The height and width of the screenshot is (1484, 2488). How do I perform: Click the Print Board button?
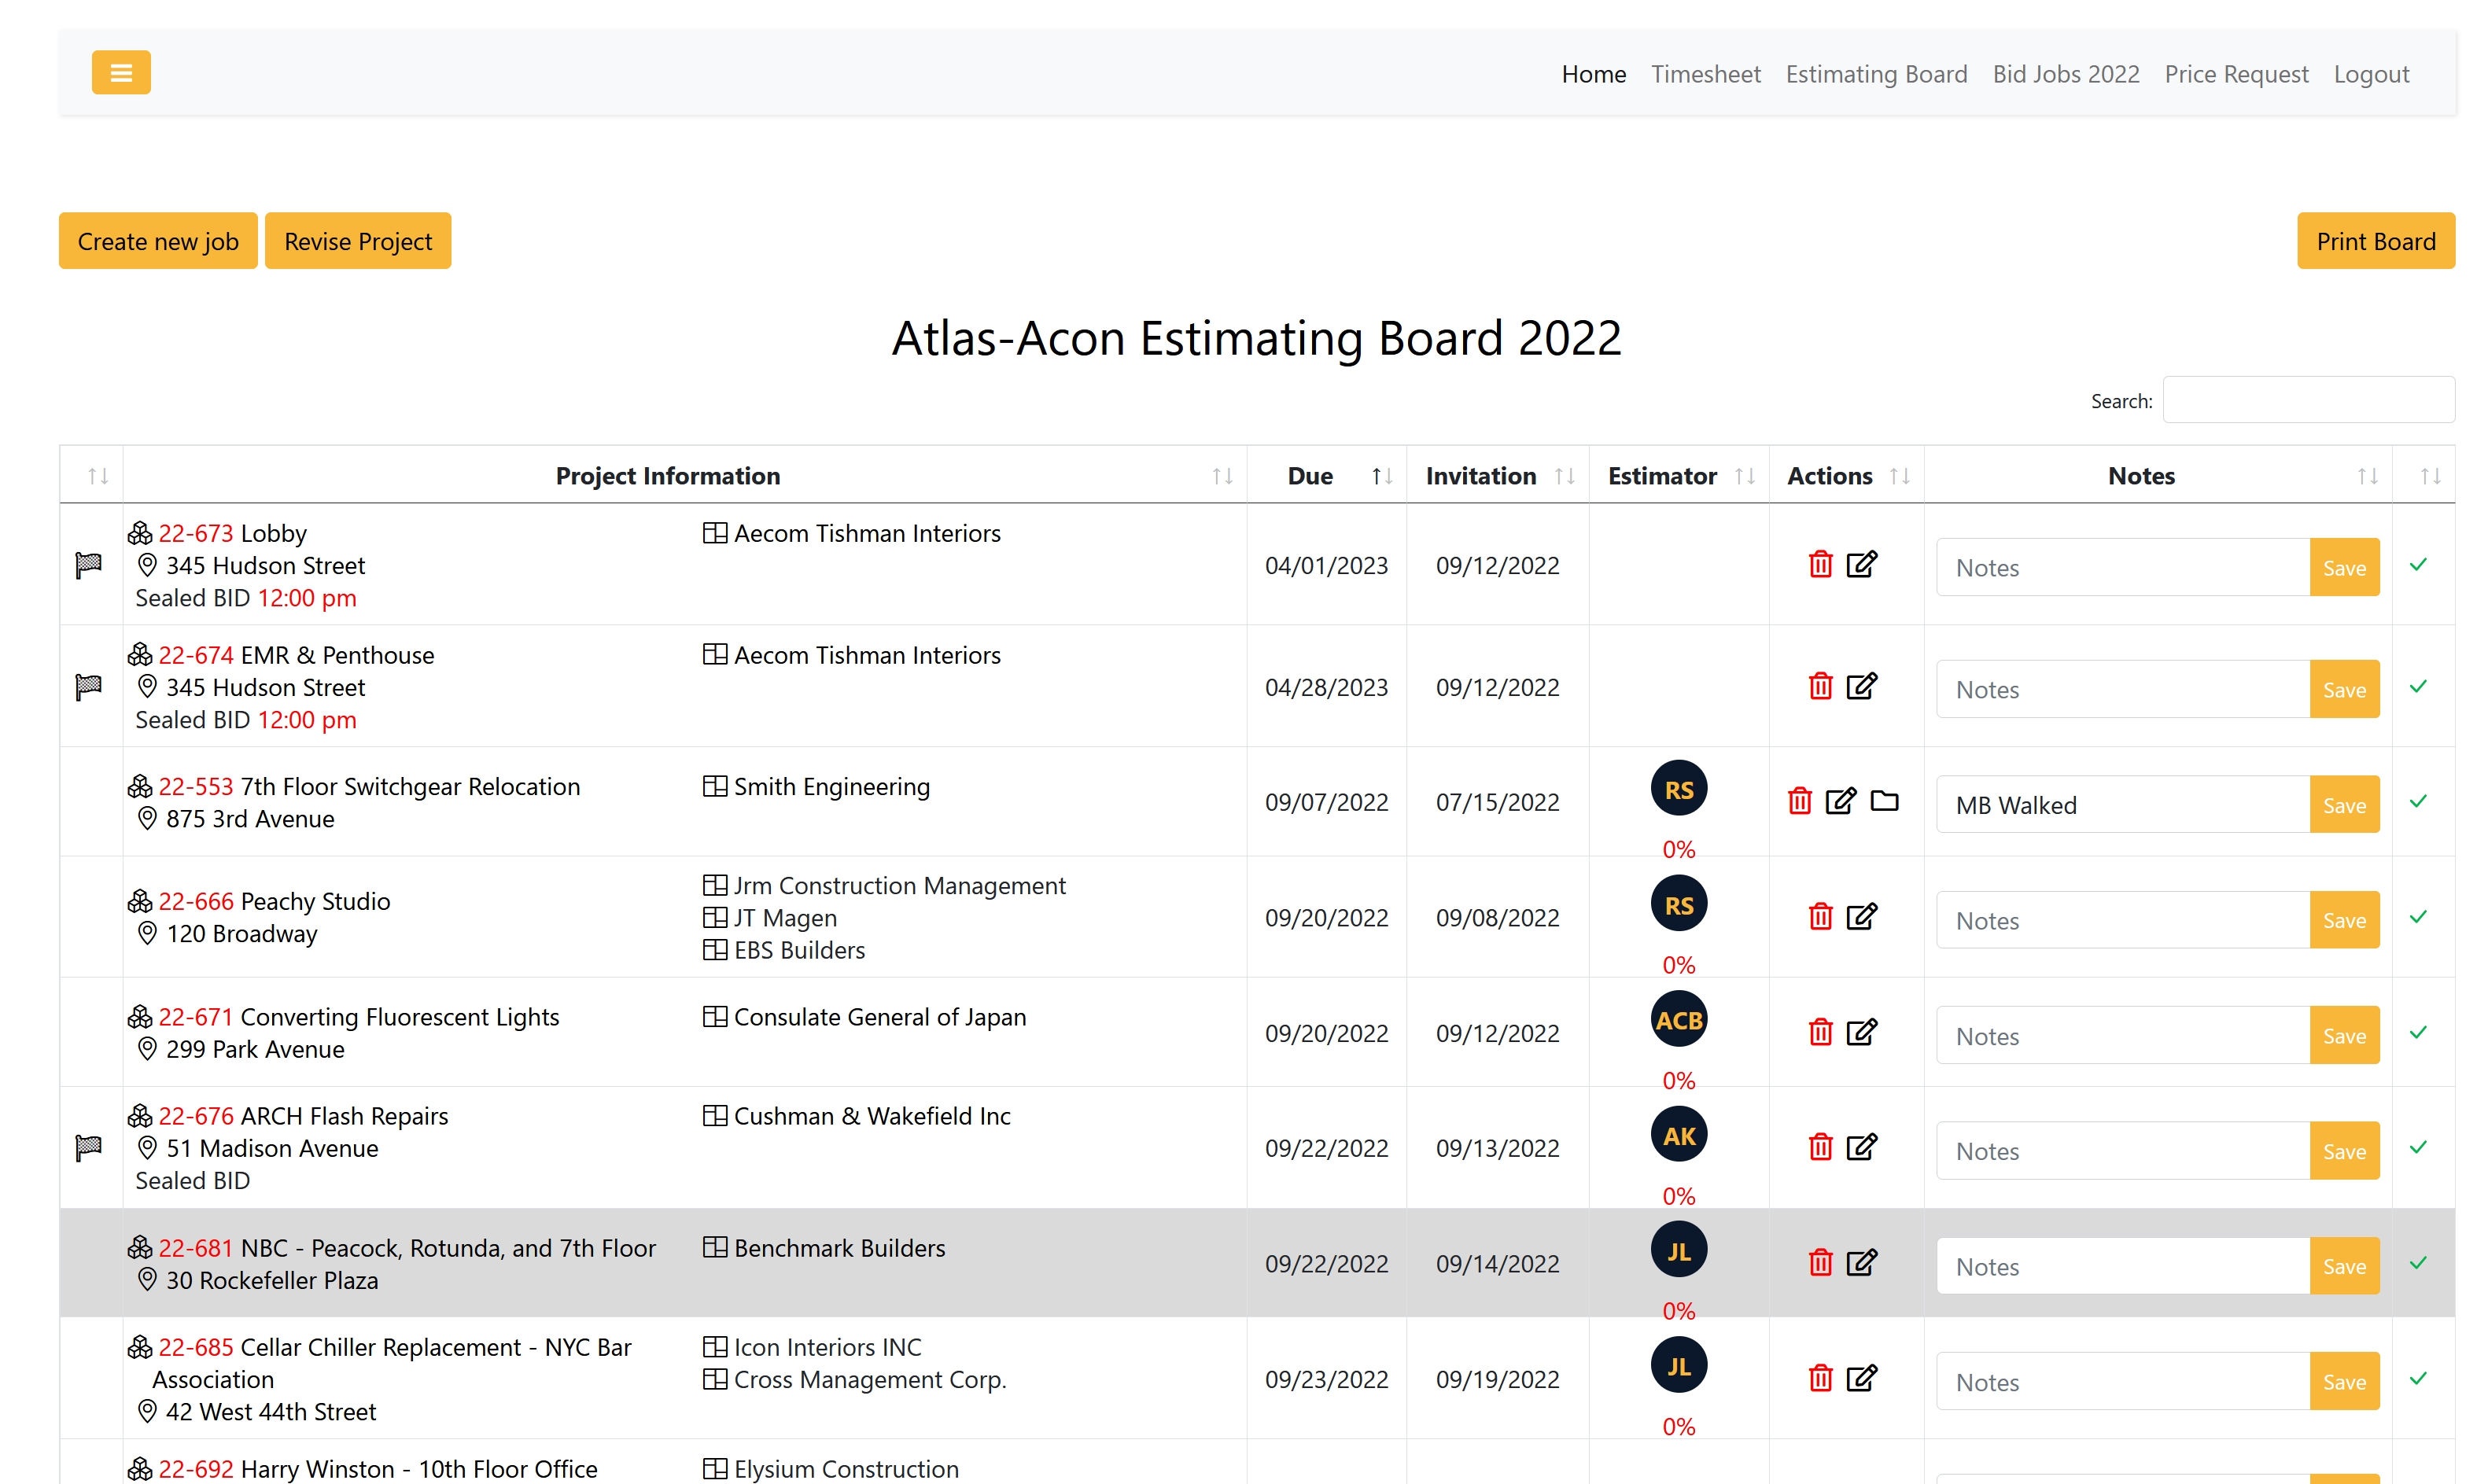(2375, 241)
